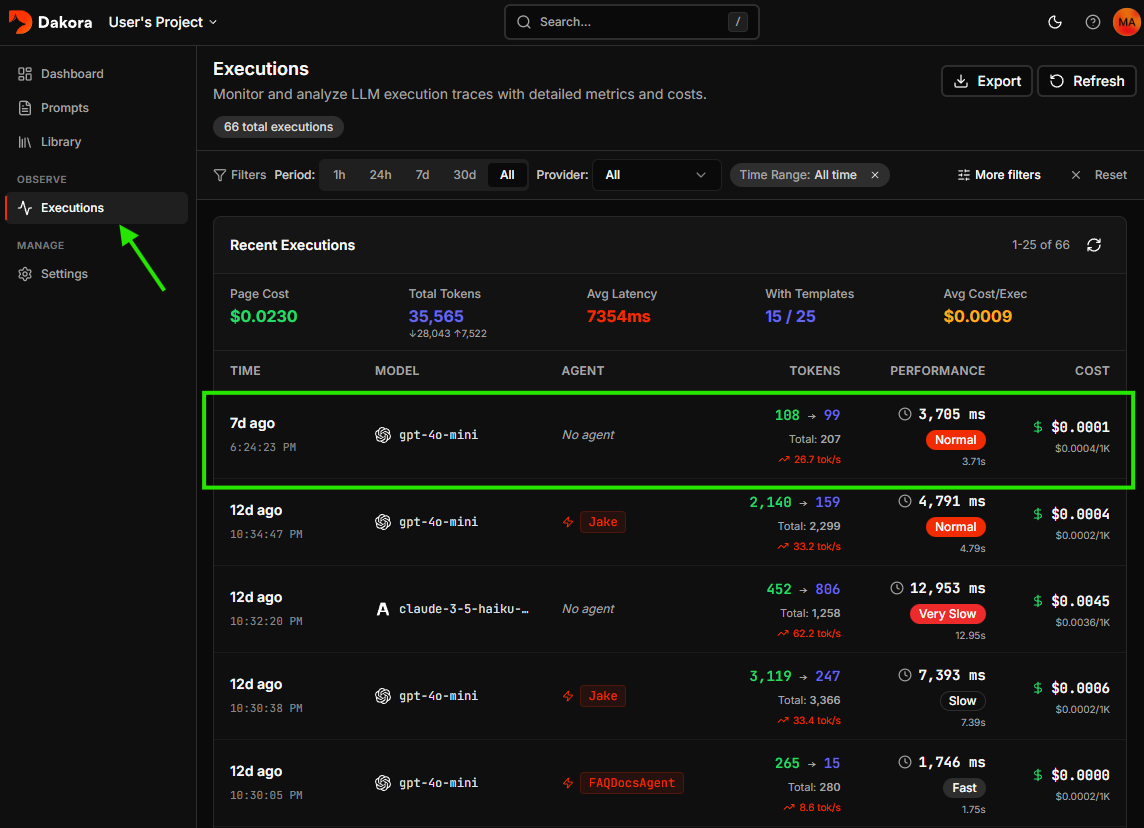Select the 7d period
The height and width of the screenshot is (828, 1144).
pyautogui.click(x=422, y=175)
